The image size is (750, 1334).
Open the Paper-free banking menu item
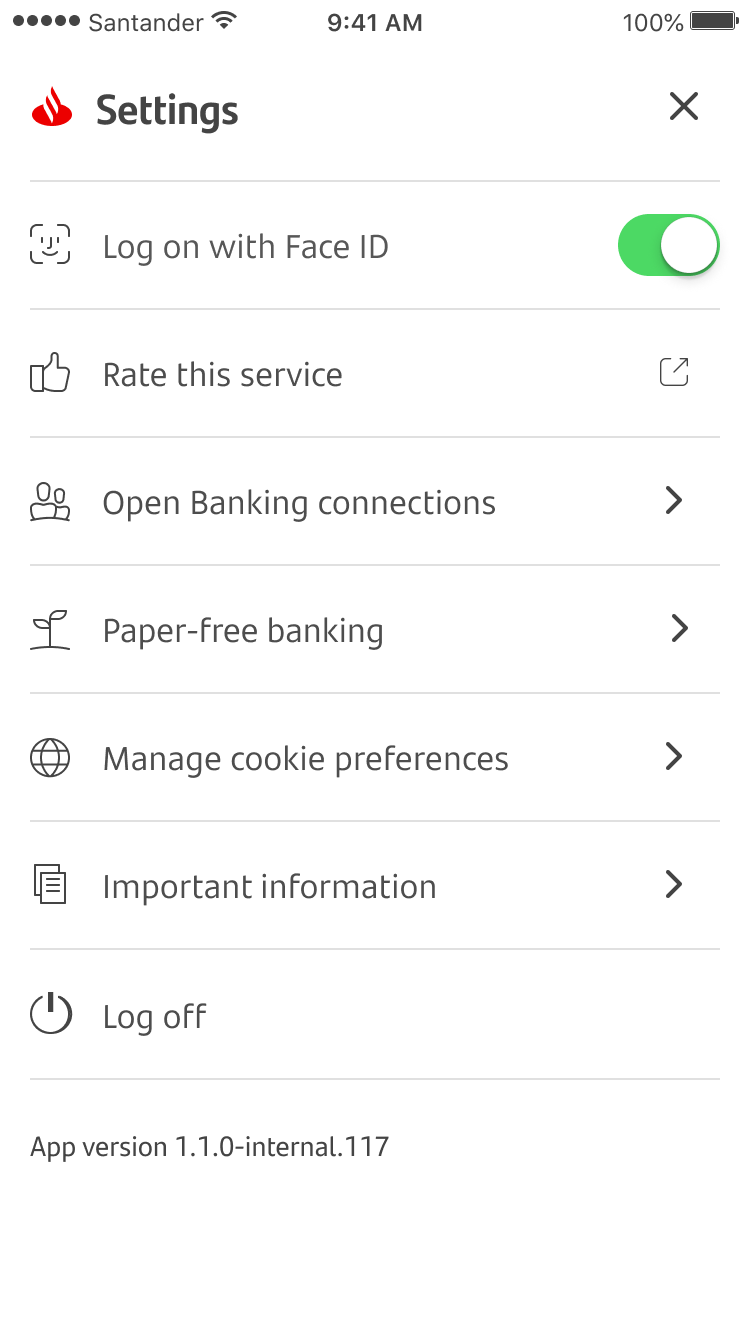coord(243,631)
